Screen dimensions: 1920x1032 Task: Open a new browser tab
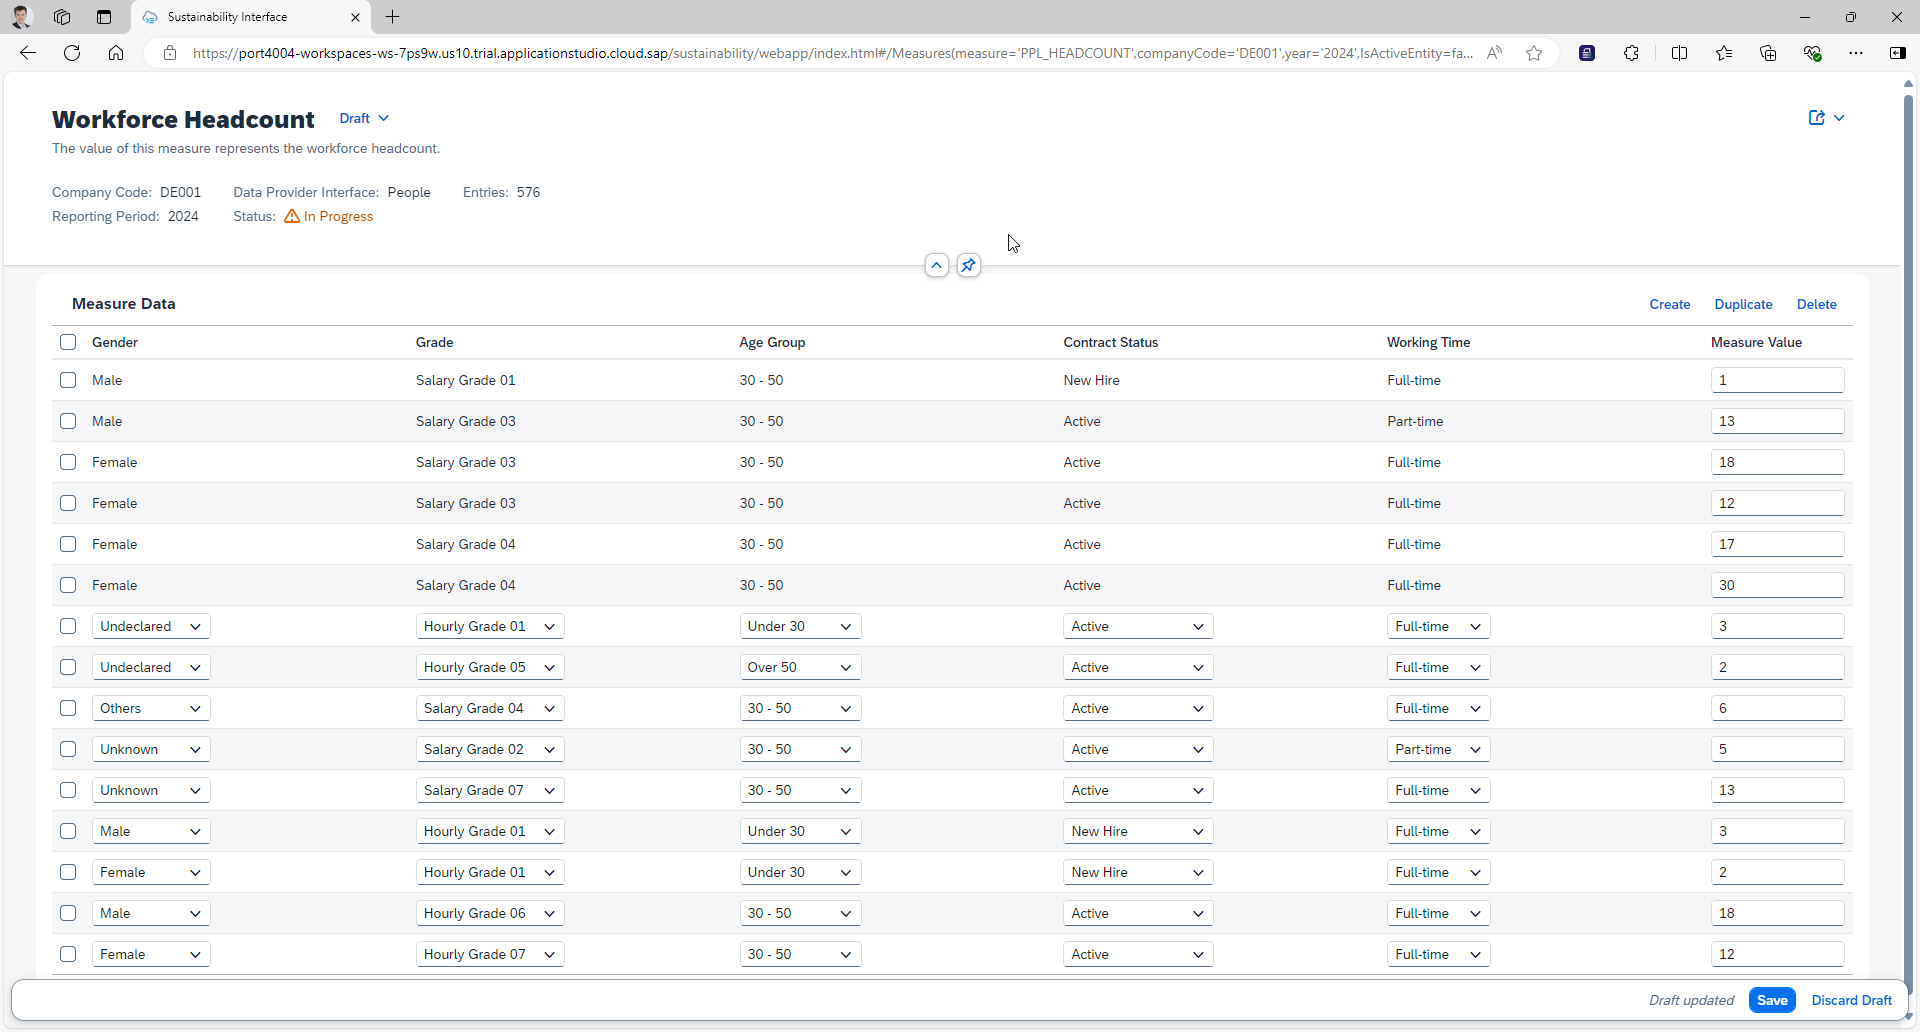(x=392, y=17)
